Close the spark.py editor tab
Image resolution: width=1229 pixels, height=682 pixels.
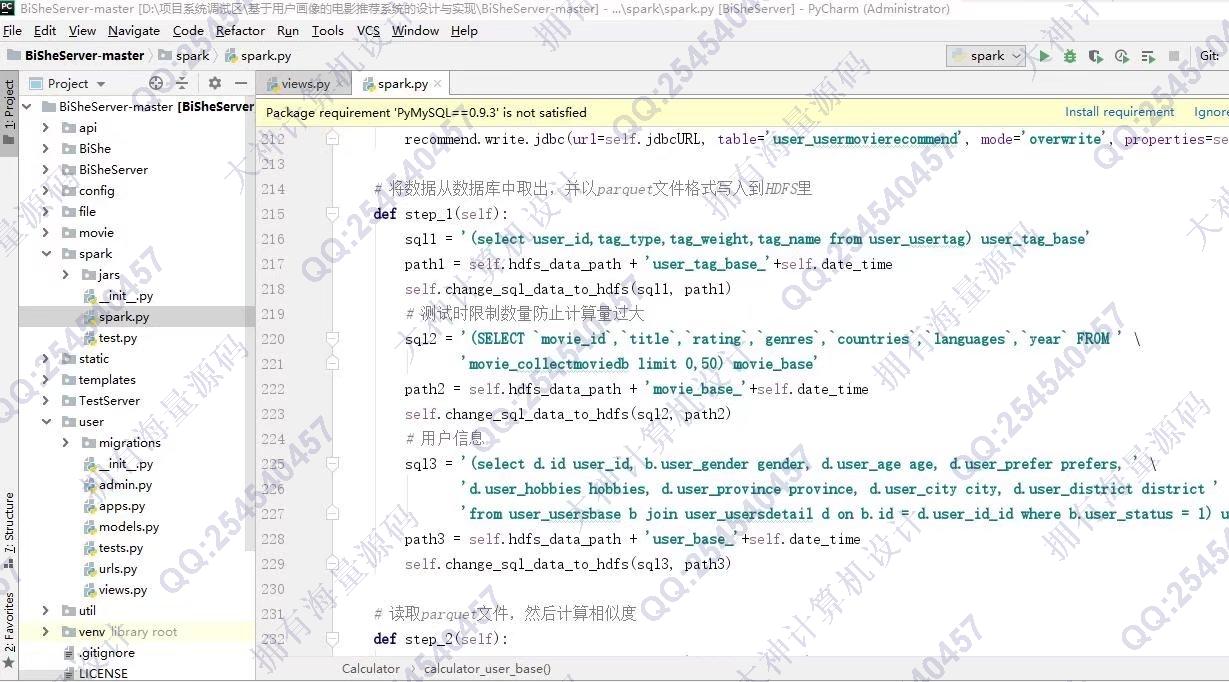437,84
